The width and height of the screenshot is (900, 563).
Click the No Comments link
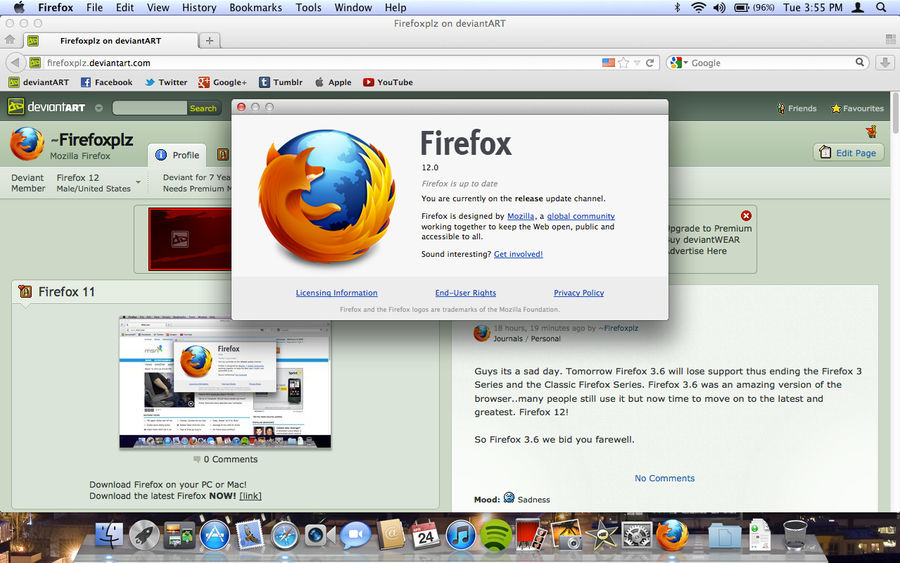(x=665, y=478)
